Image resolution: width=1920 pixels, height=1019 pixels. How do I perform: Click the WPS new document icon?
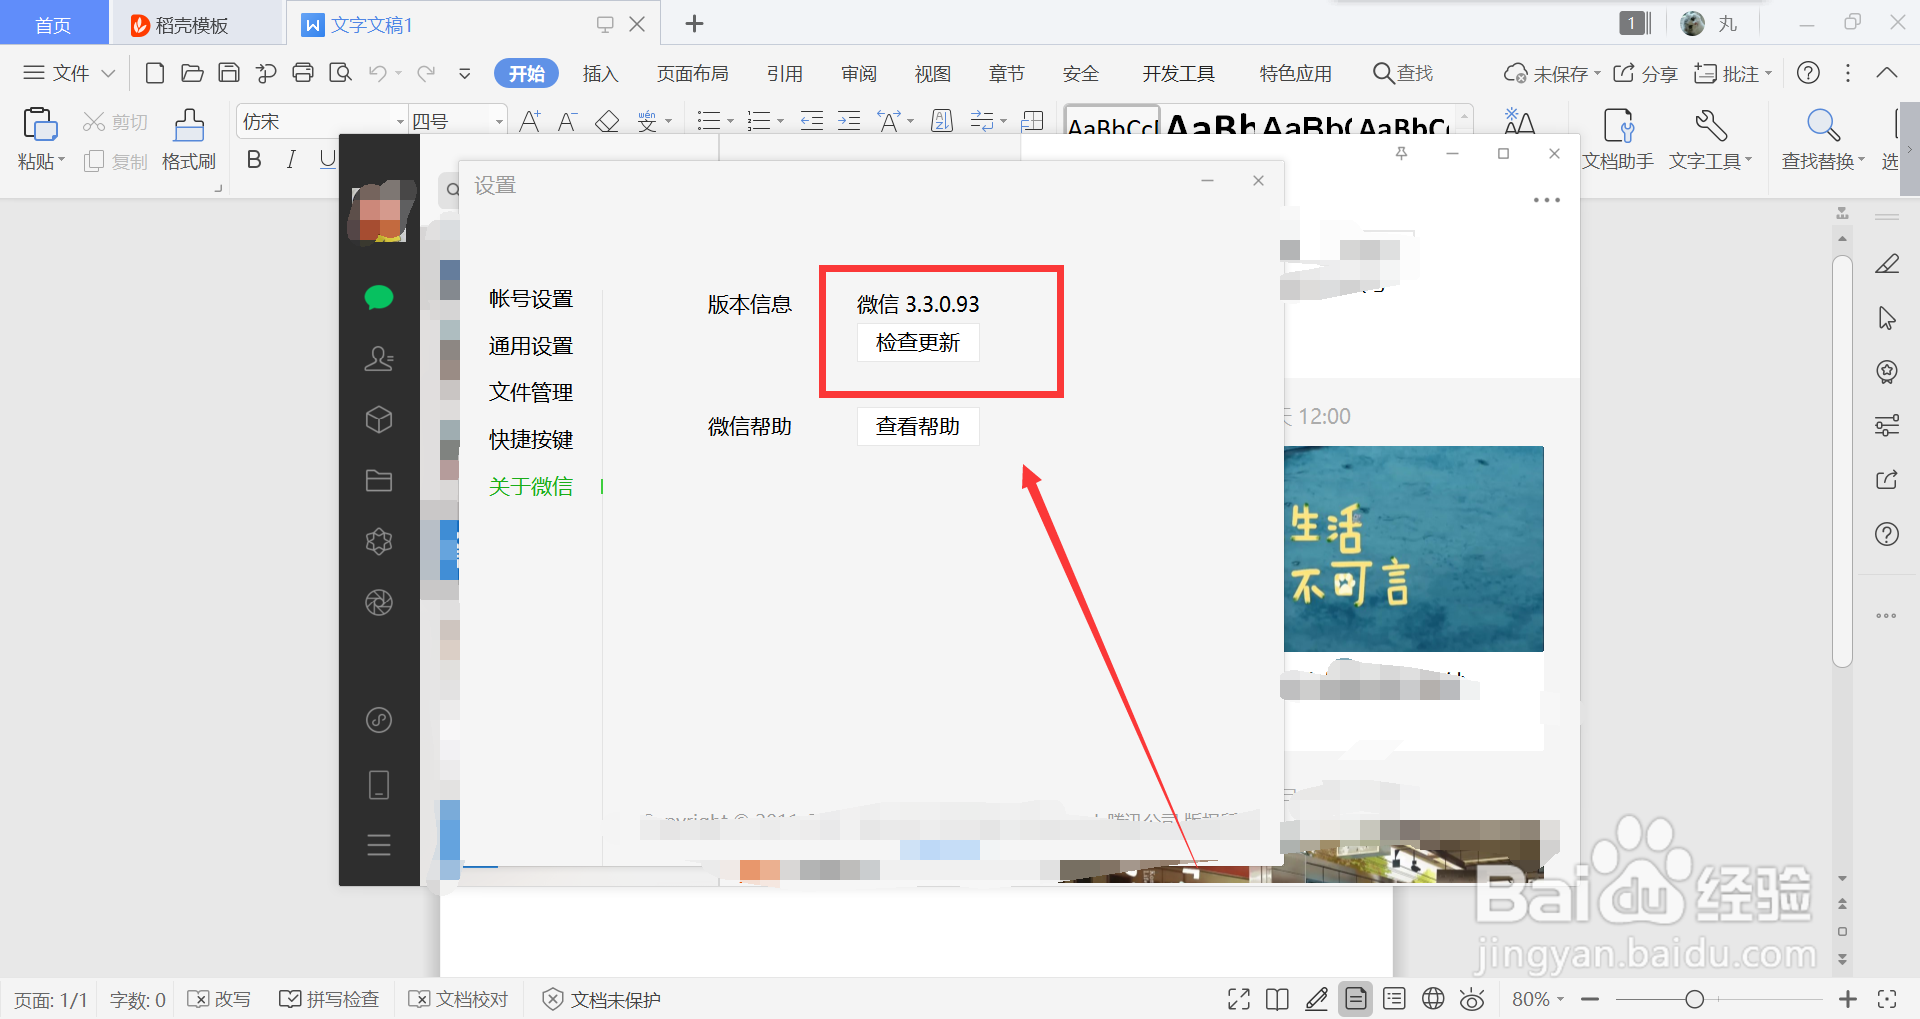point(155,73)
